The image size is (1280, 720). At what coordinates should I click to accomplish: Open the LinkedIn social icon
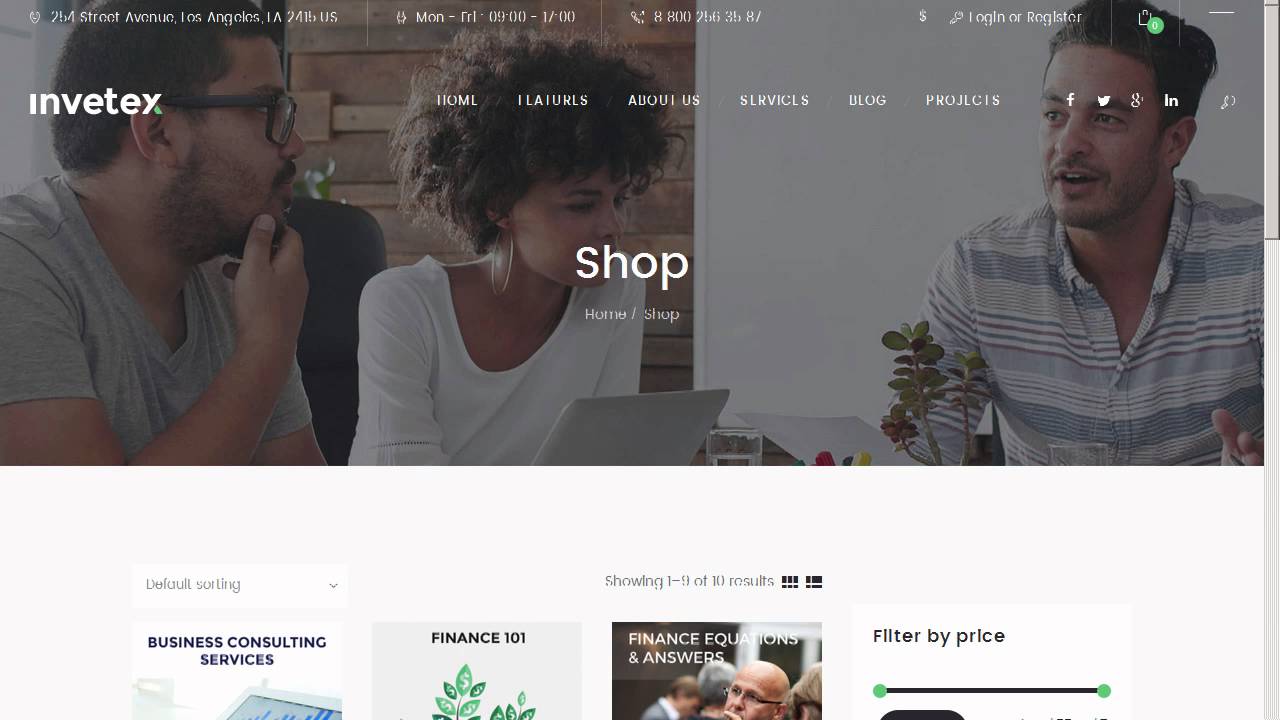click(x=1171, y=100)
